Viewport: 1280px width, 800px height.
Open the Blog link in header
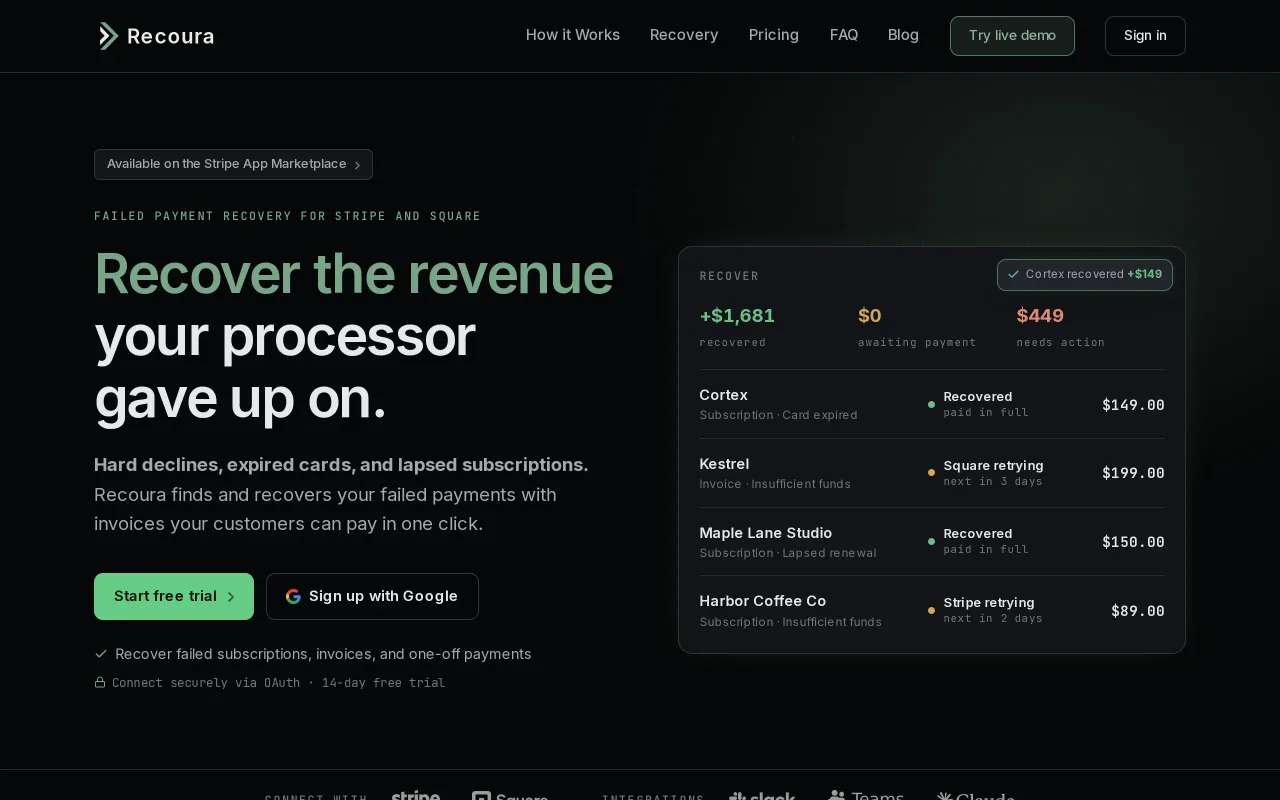pos(903,35)
